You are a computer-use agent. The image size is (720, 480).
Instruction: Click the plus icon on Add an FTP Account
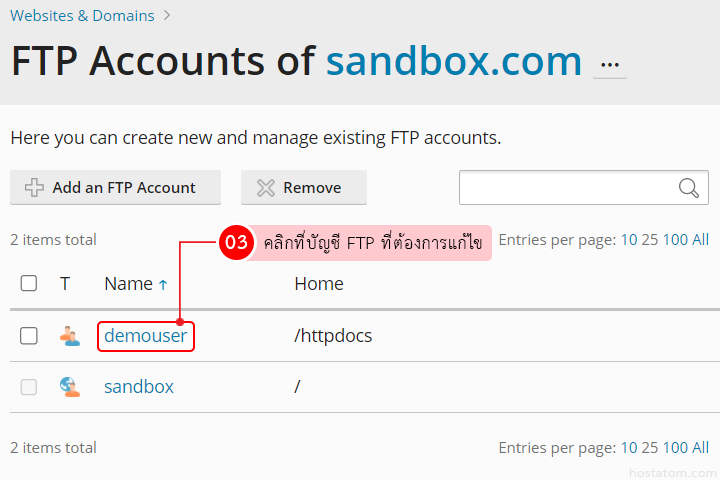[x=35, y=188]
